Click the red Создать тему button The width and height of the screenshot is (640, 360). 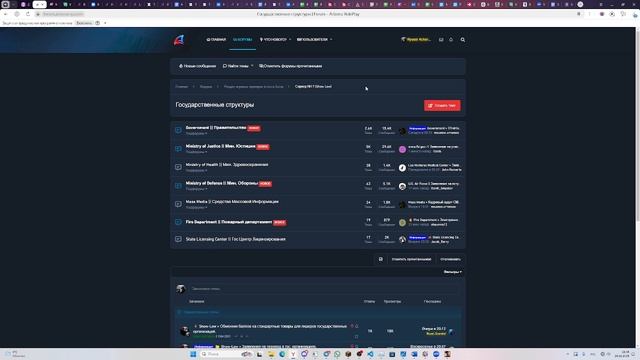click(x=442, y=106)
